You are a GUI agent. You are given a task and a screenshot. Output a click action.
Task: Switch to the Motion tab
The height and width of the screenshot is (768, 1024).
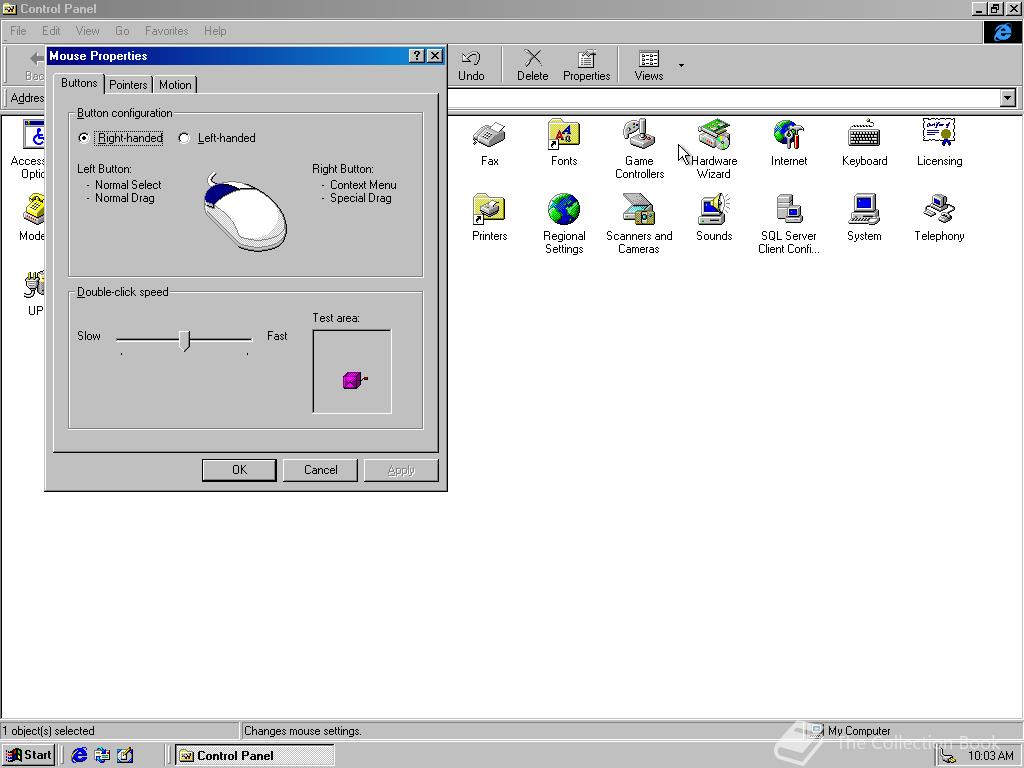[175, 85]
